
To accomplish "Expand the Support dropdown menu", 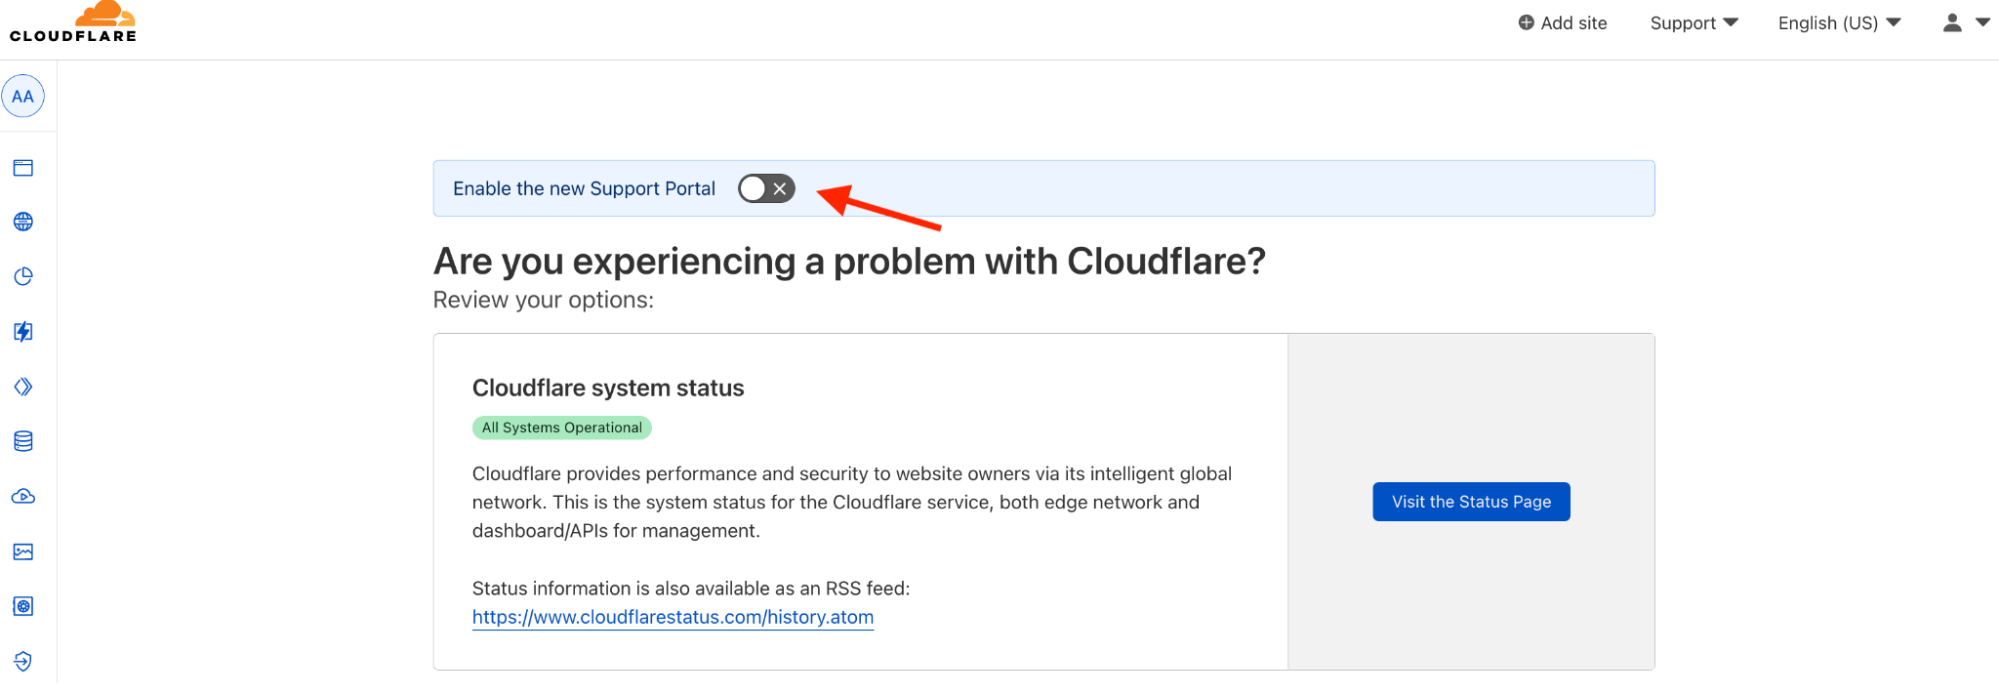I will 1693,23.
